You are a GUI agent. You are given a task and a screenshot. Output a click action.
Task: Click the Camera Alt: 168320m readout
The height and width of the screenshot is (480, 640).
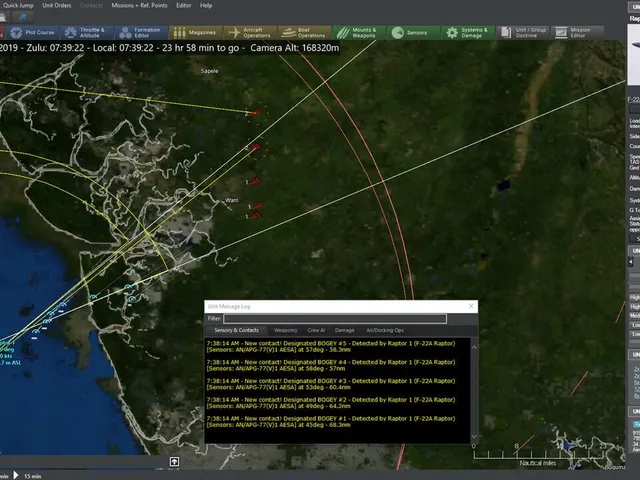294,48
